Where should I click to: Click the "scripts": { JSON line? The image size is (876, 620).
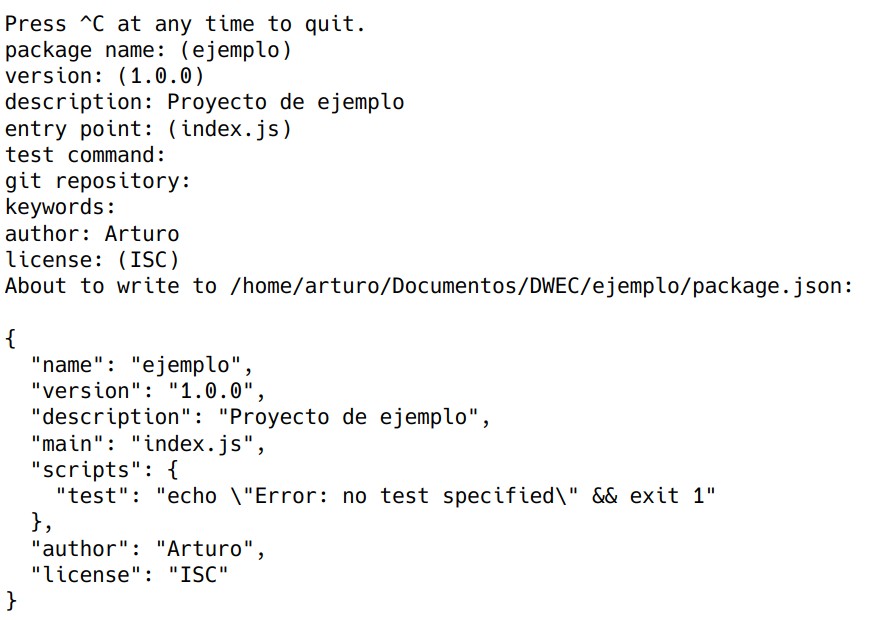tap(104, 469)
